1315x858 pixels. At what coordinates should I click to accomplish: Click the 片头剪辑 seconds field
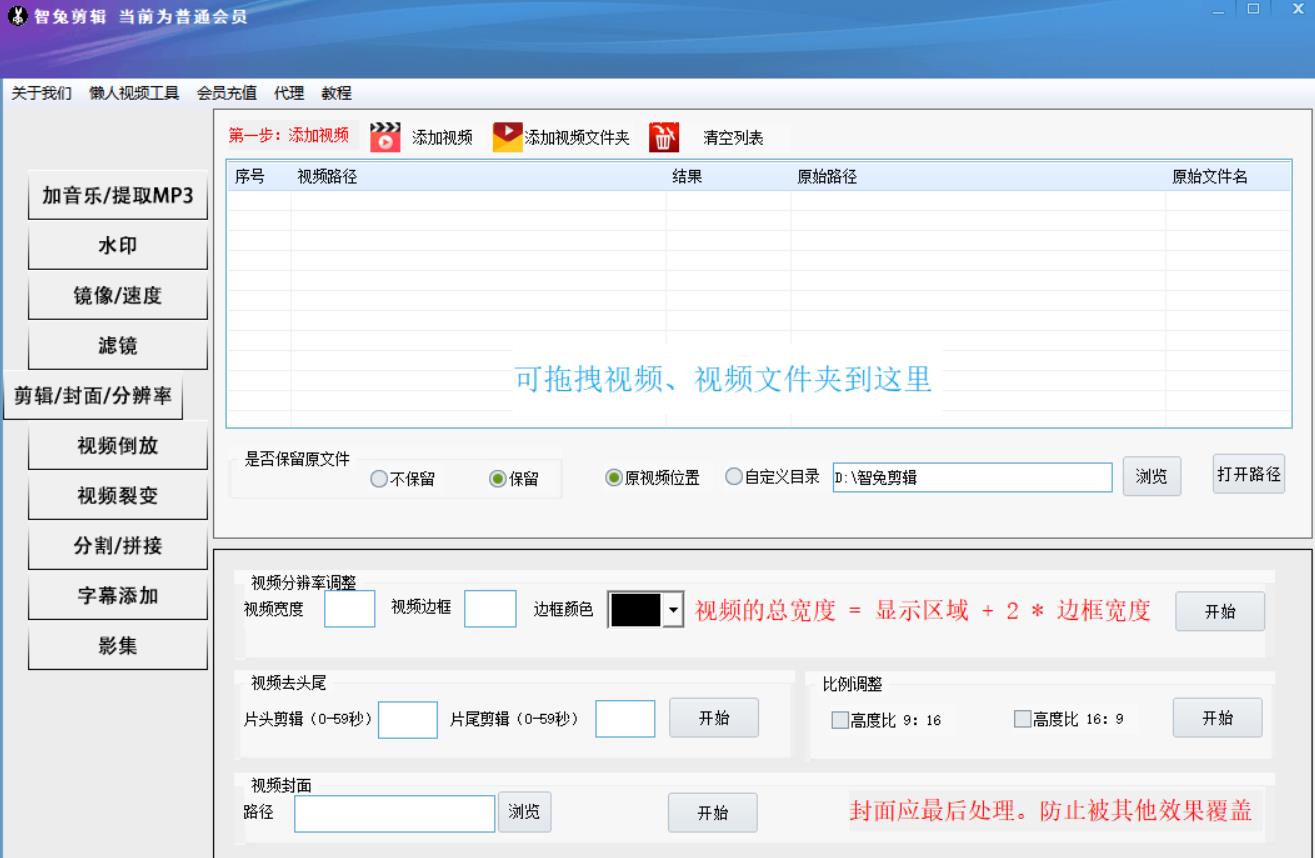[x=408, y=719]
